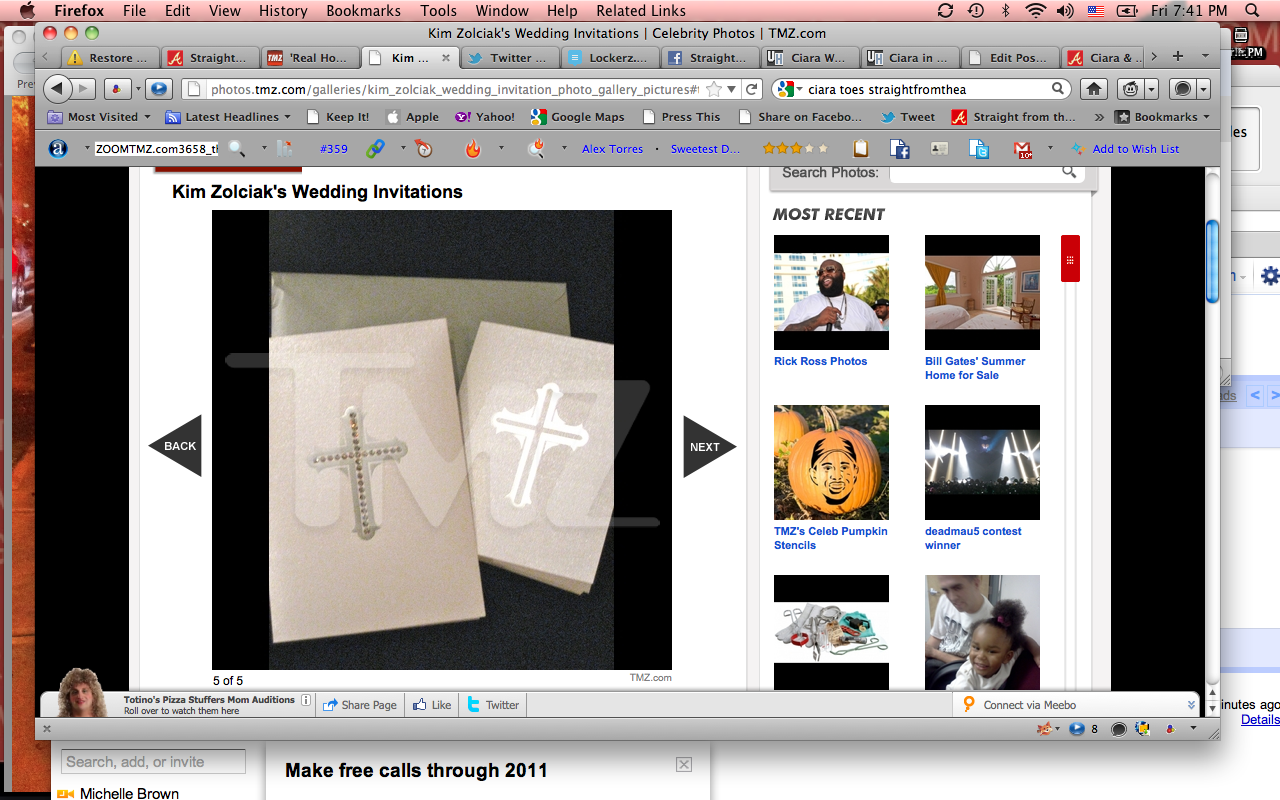Open the Rick Ross Photos link
The image size is (1280, 800).
coord(820,361)
